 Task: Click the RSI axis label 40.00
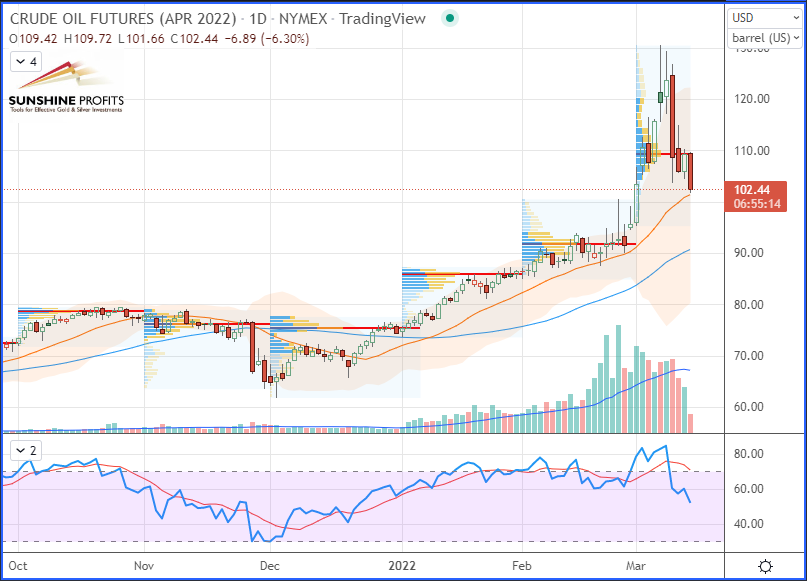point(749,524)
